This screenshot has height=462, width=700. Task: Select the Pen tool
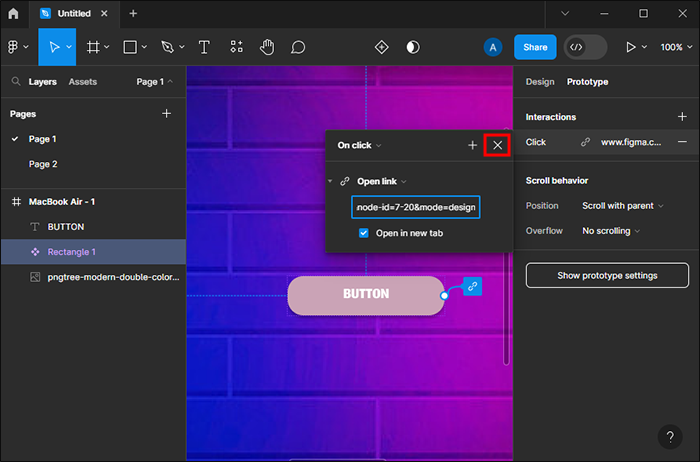167,47
